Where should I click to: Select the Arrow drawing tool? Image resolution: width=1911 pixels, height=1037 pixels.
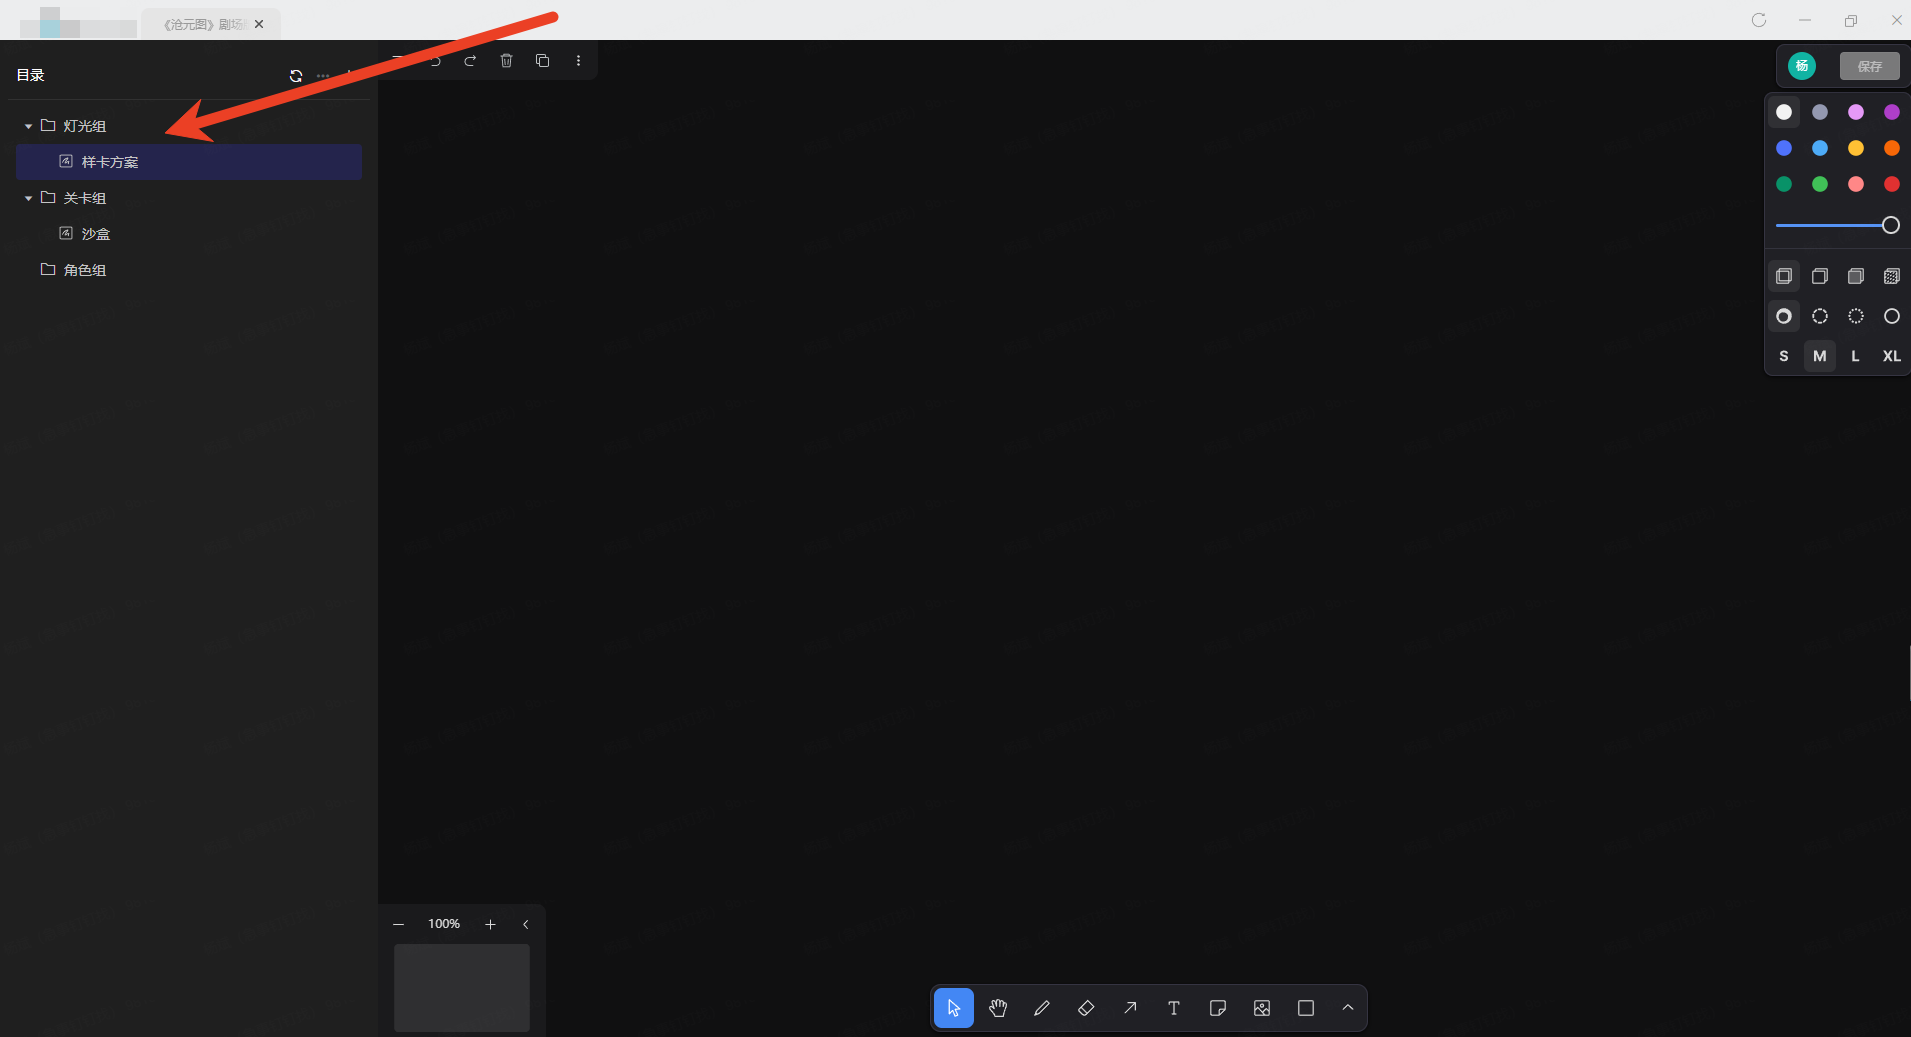(1130, 1008)
